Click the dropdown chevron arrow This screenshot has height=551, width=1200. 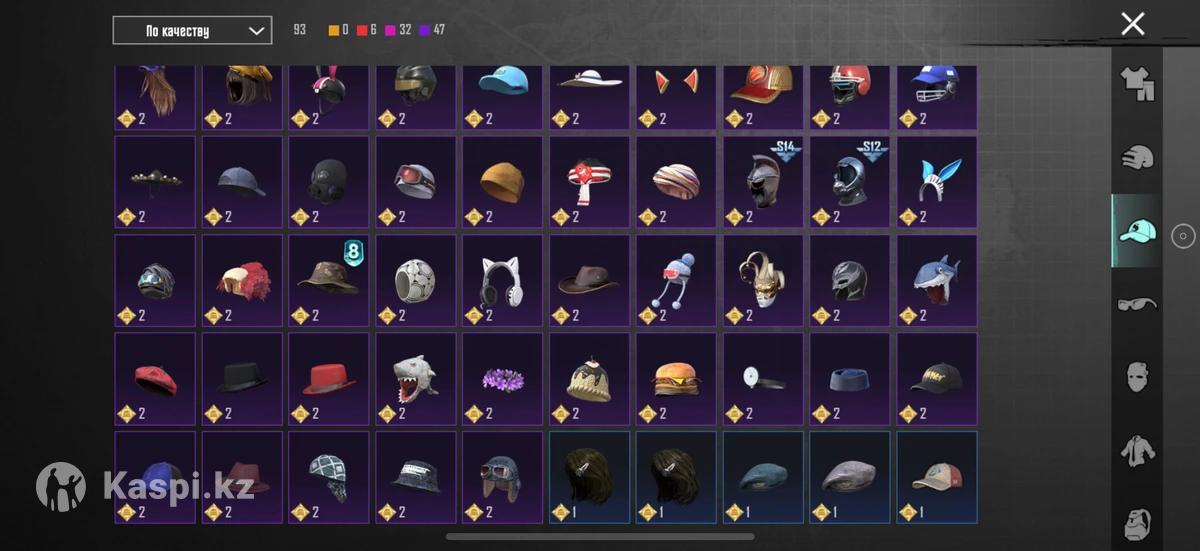(x=257, y=31)
